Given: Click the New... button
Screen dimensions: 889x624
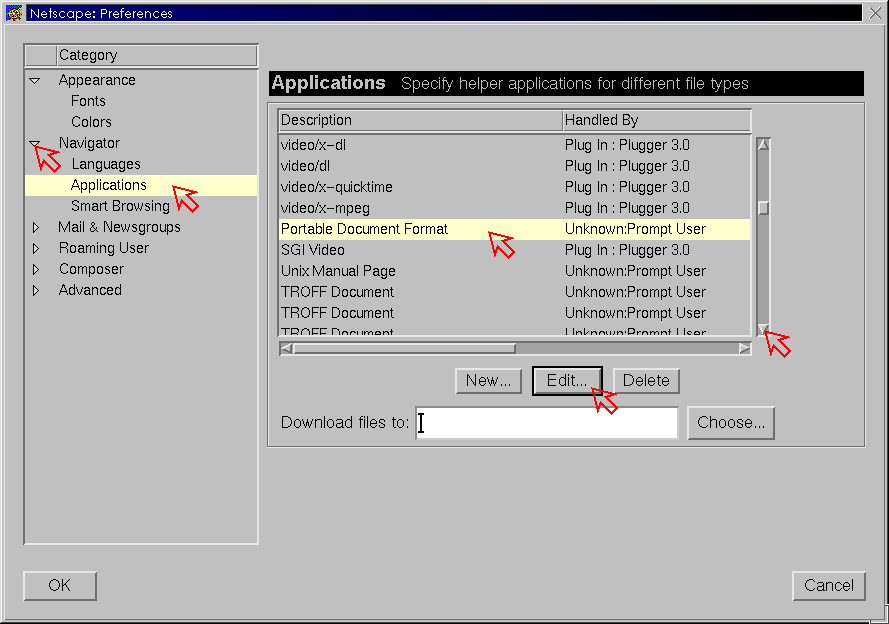Looking at the screenshot, I should 488,381.
